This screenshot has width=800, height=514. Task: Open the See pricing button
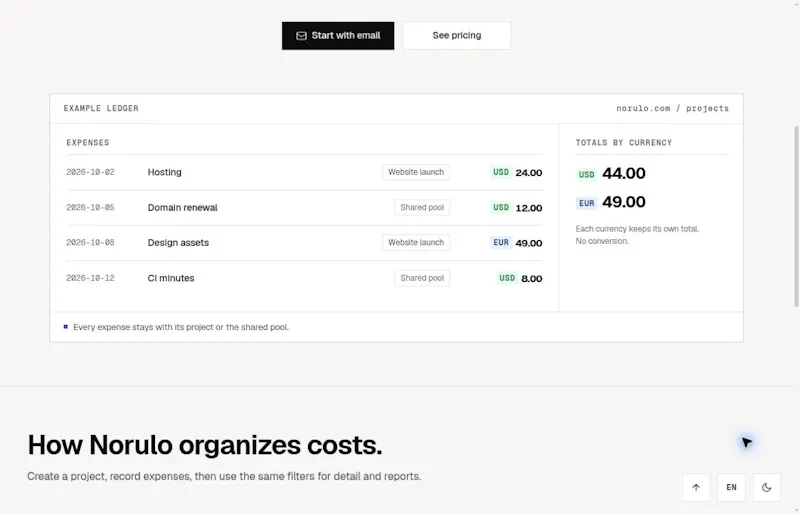point(457,36)
